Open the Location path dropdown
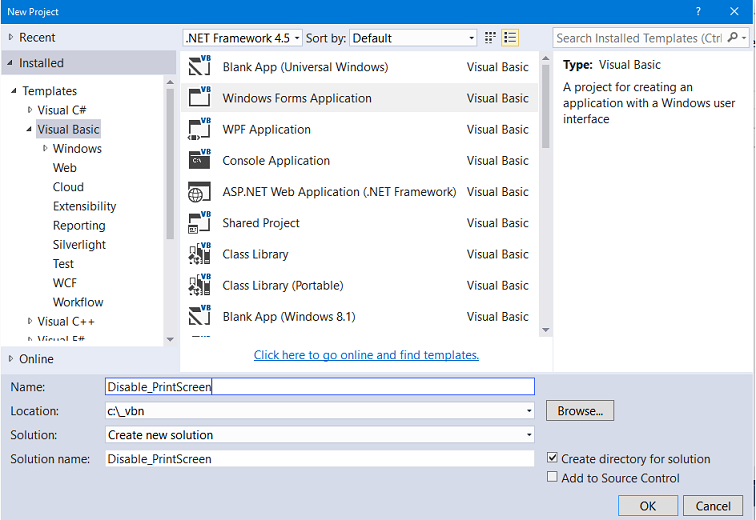Viewport: 756px width, 520px height. point(529,411)
